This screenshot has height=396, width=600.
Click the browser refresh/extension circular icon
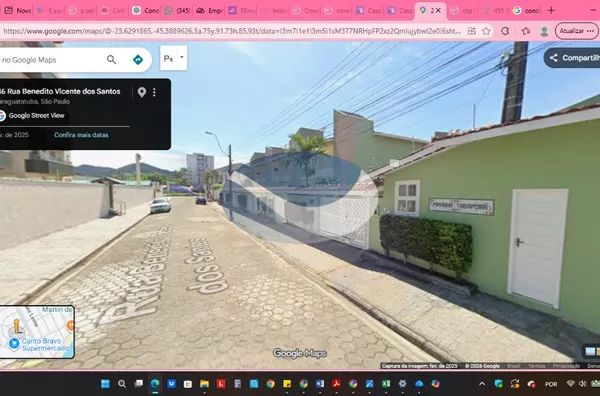point(505,31)
